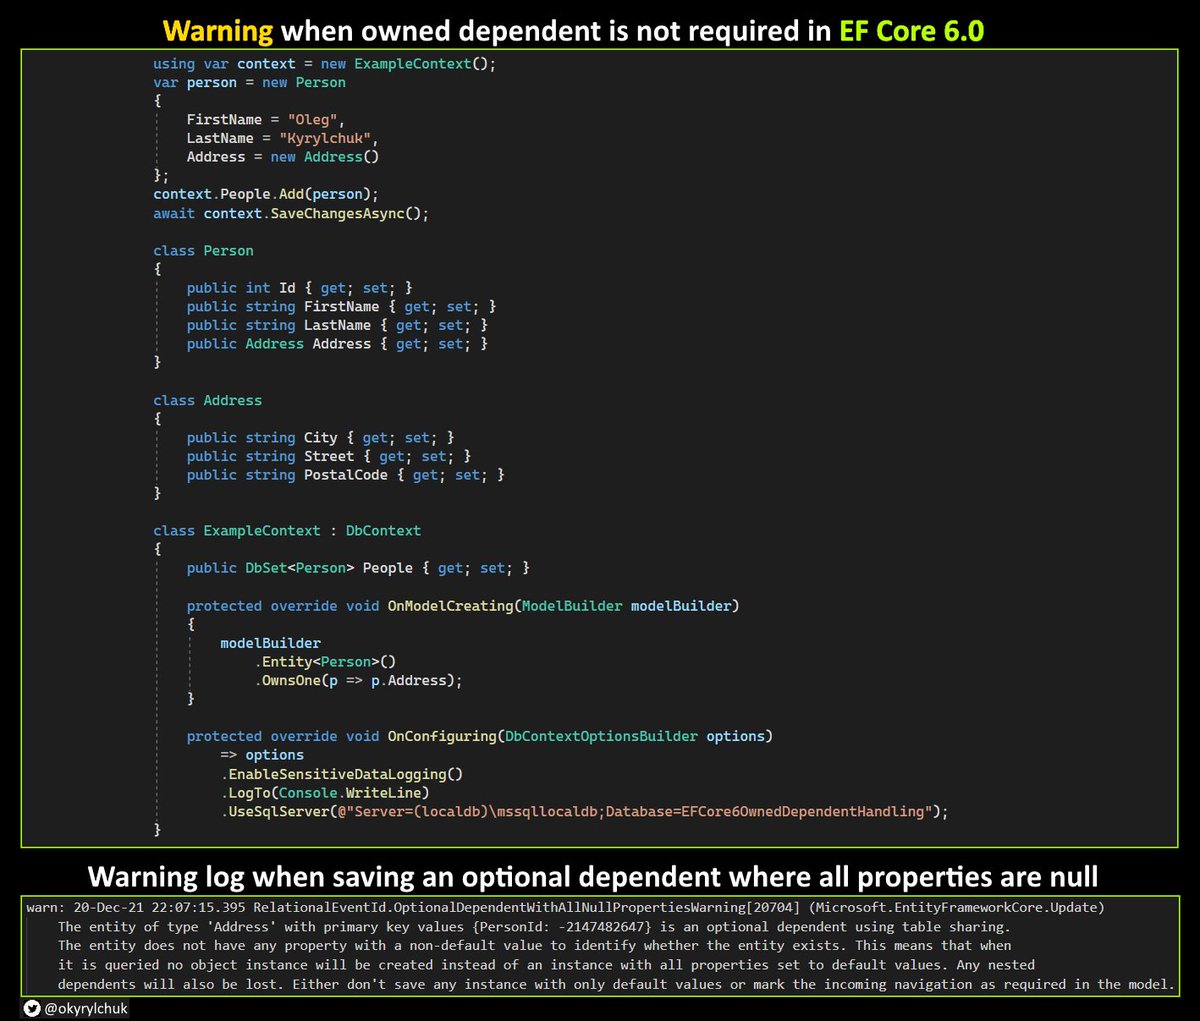Image resolution: width=1200 pixels, height=1021 pixels.
Task: Click the "class Person" declaration
Action: pos(203,251)
